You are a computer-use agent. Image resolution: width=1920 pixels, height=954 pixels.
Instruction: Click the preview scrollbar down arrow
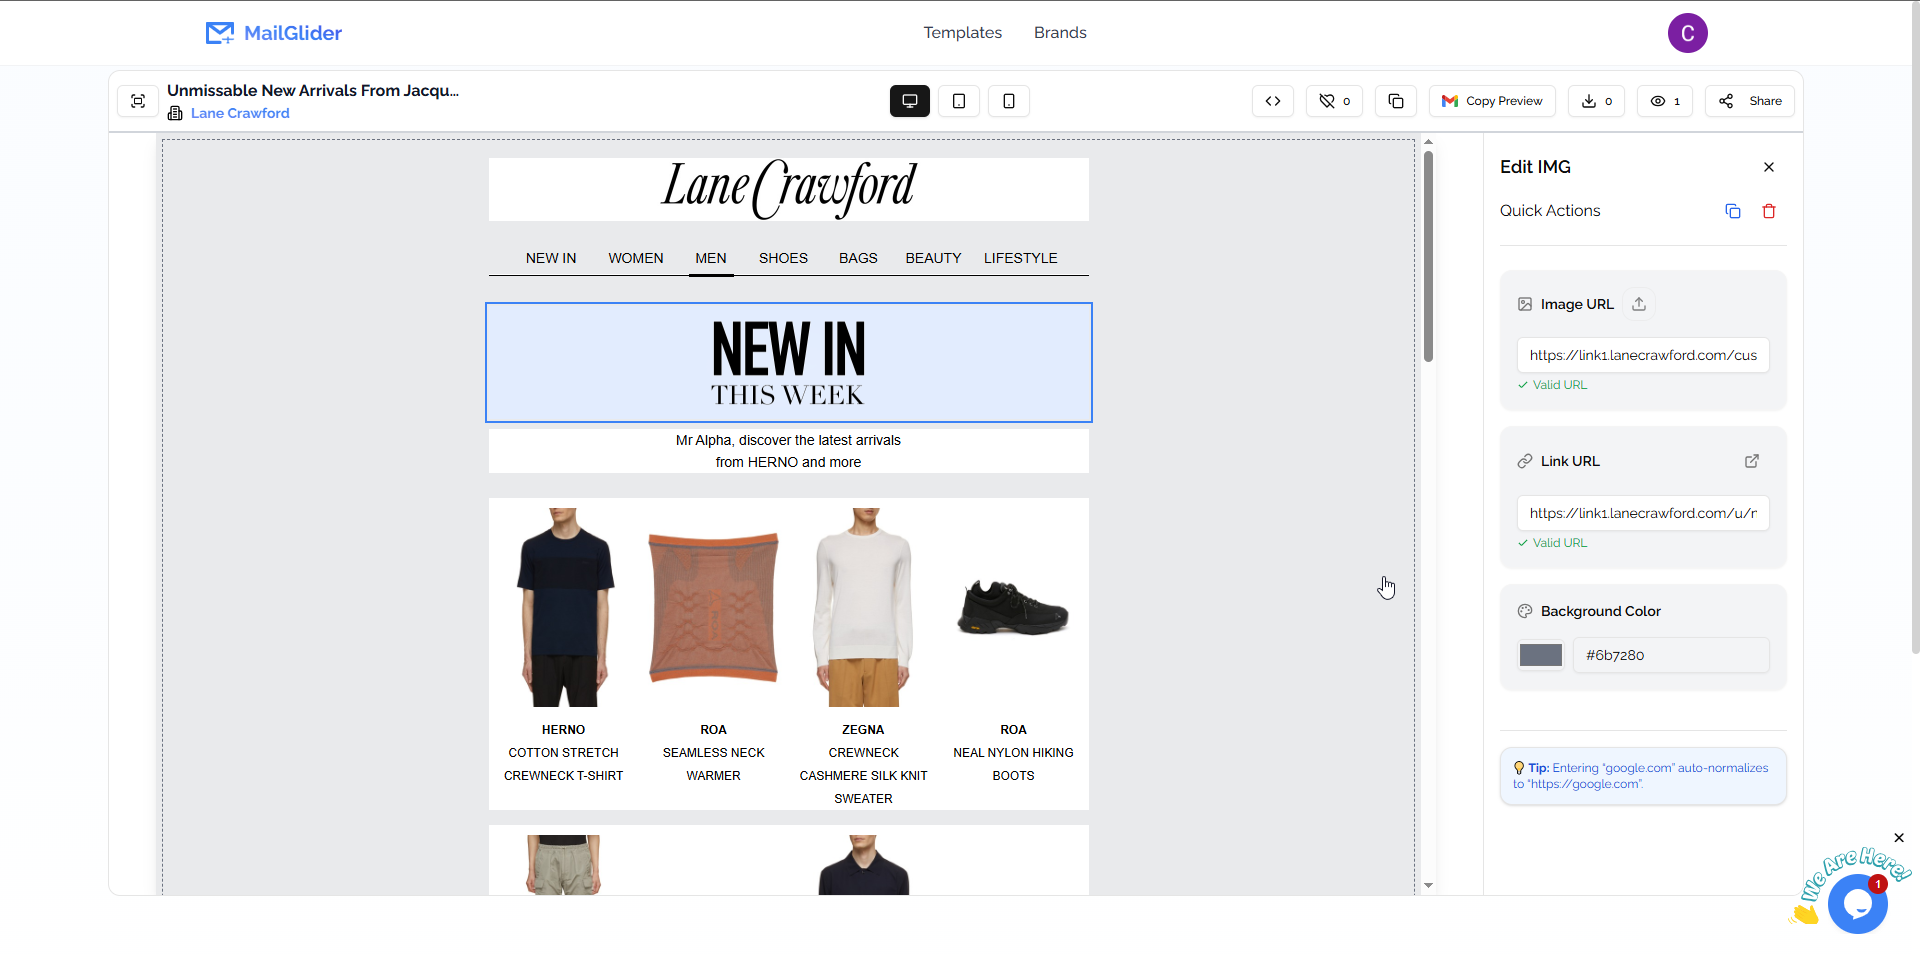(x=1428, y=885)
